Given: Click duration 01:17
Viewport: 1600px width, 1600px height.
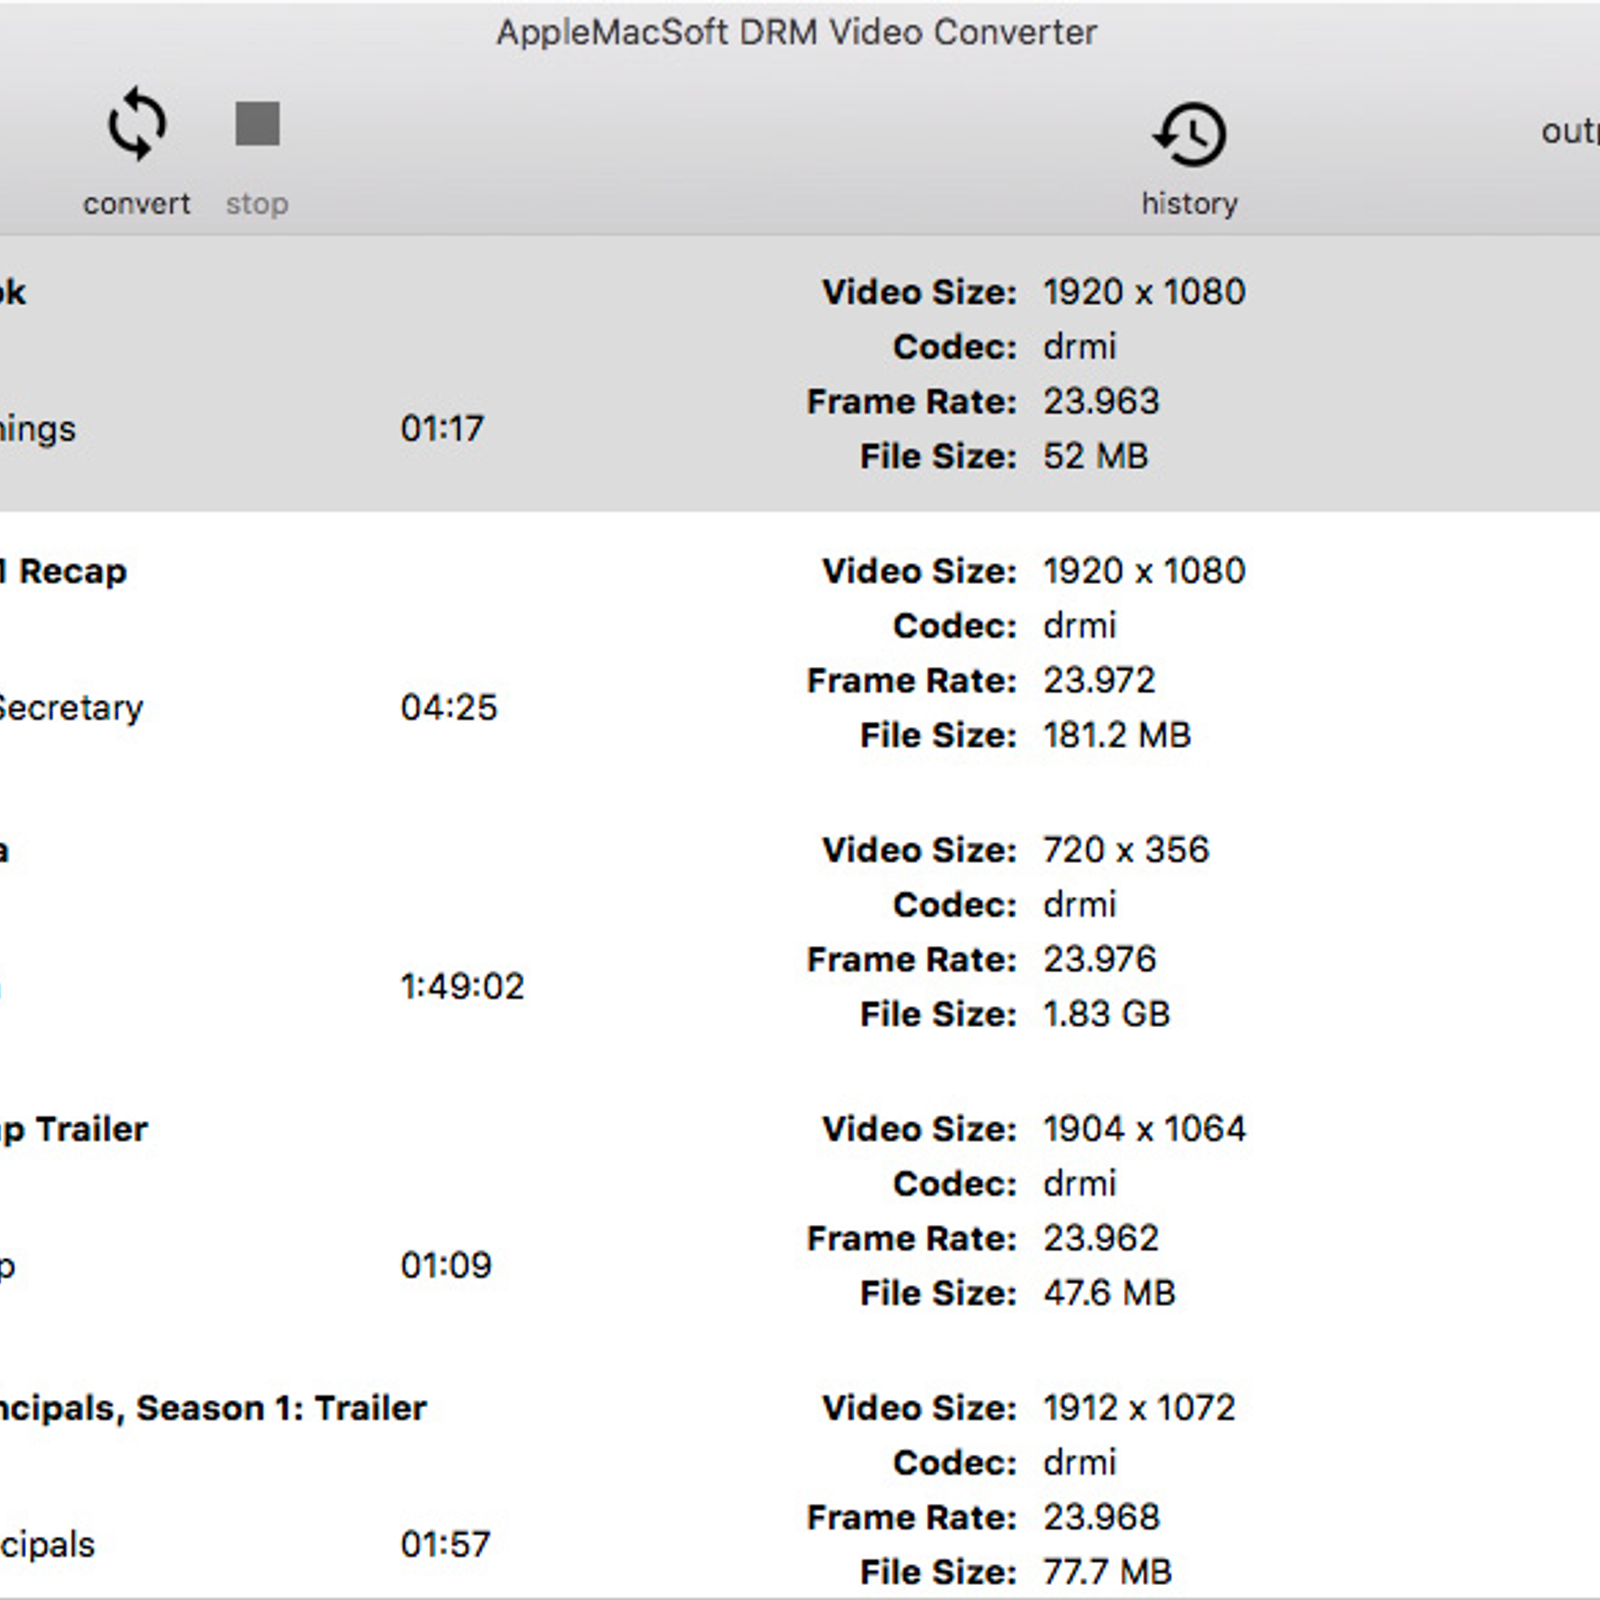Looking at the screenshot, I should pos(442,429).
